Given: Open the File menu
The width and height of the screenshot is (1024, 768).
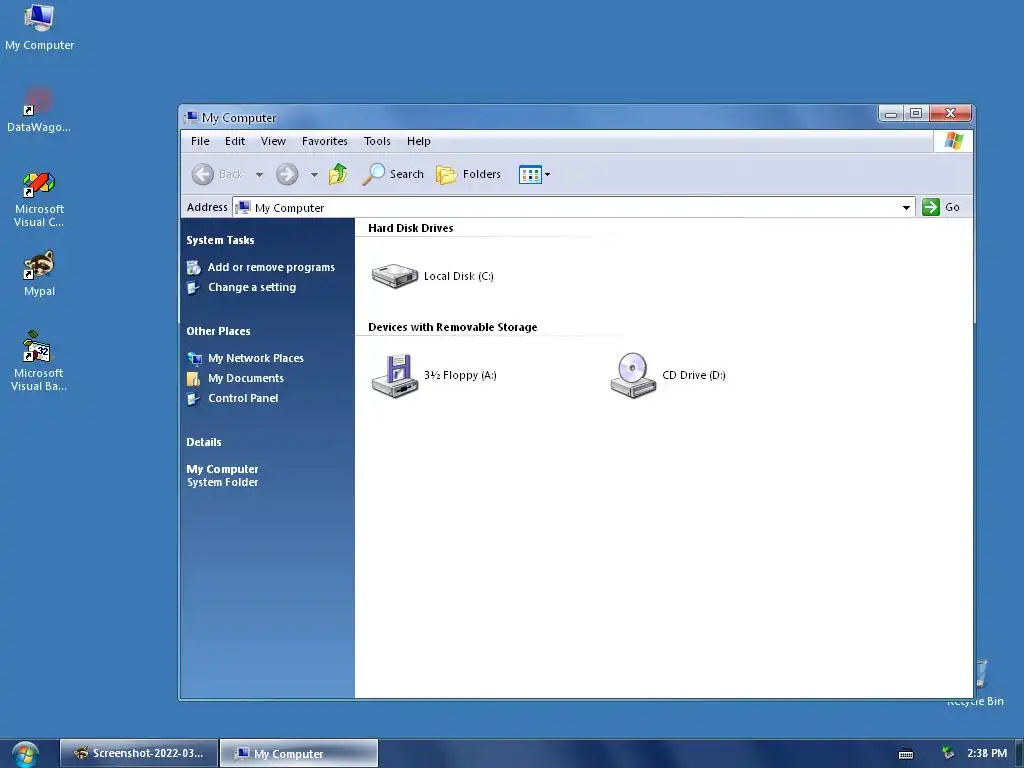Looking at the screenshot, I should 200,141.
